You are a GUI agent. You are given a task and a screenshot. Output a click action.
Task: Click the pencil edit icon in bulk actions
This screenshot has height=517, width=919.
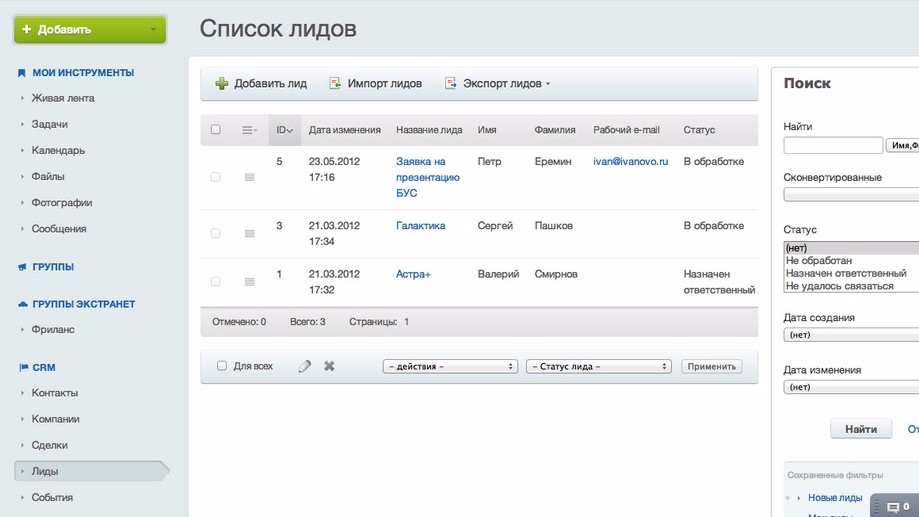point(304,366)
